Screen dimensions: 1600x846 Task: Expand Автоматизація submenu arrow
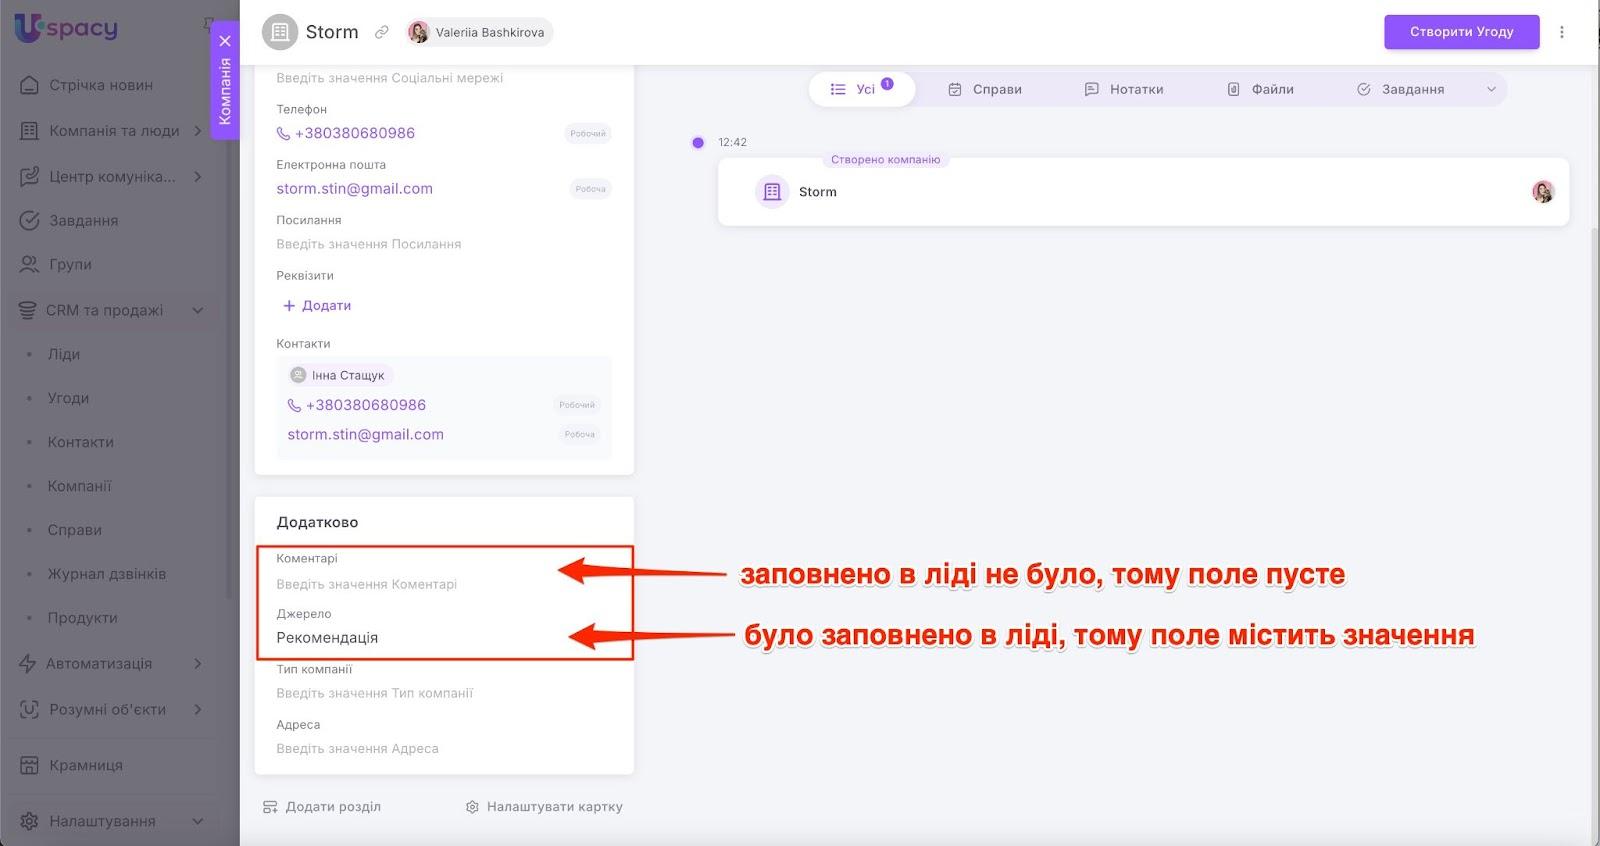(198, 663)
